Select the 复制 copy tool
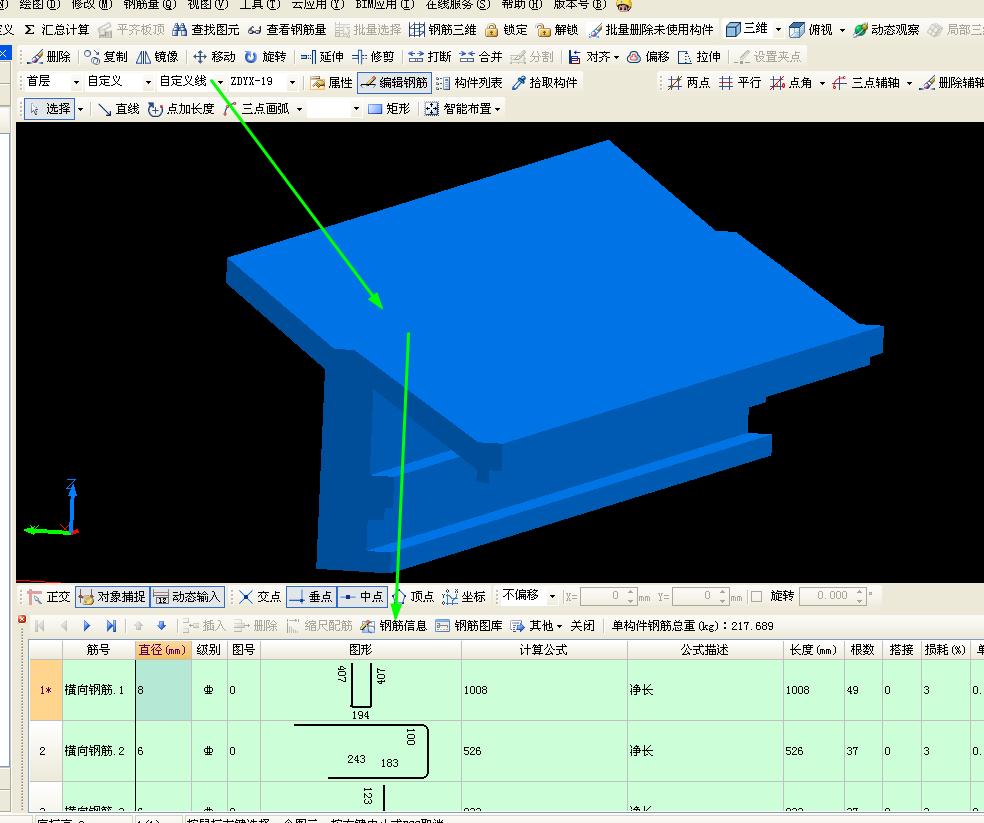 (106, 56)
